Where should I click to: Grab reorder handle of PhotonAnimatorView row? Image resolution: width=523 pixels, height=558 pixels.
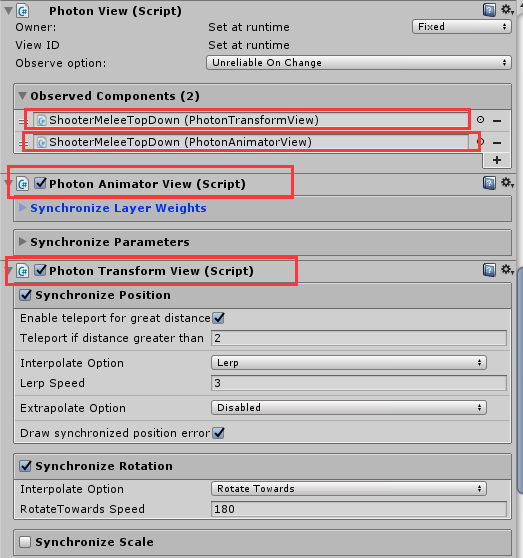click(x=23, y=143)
